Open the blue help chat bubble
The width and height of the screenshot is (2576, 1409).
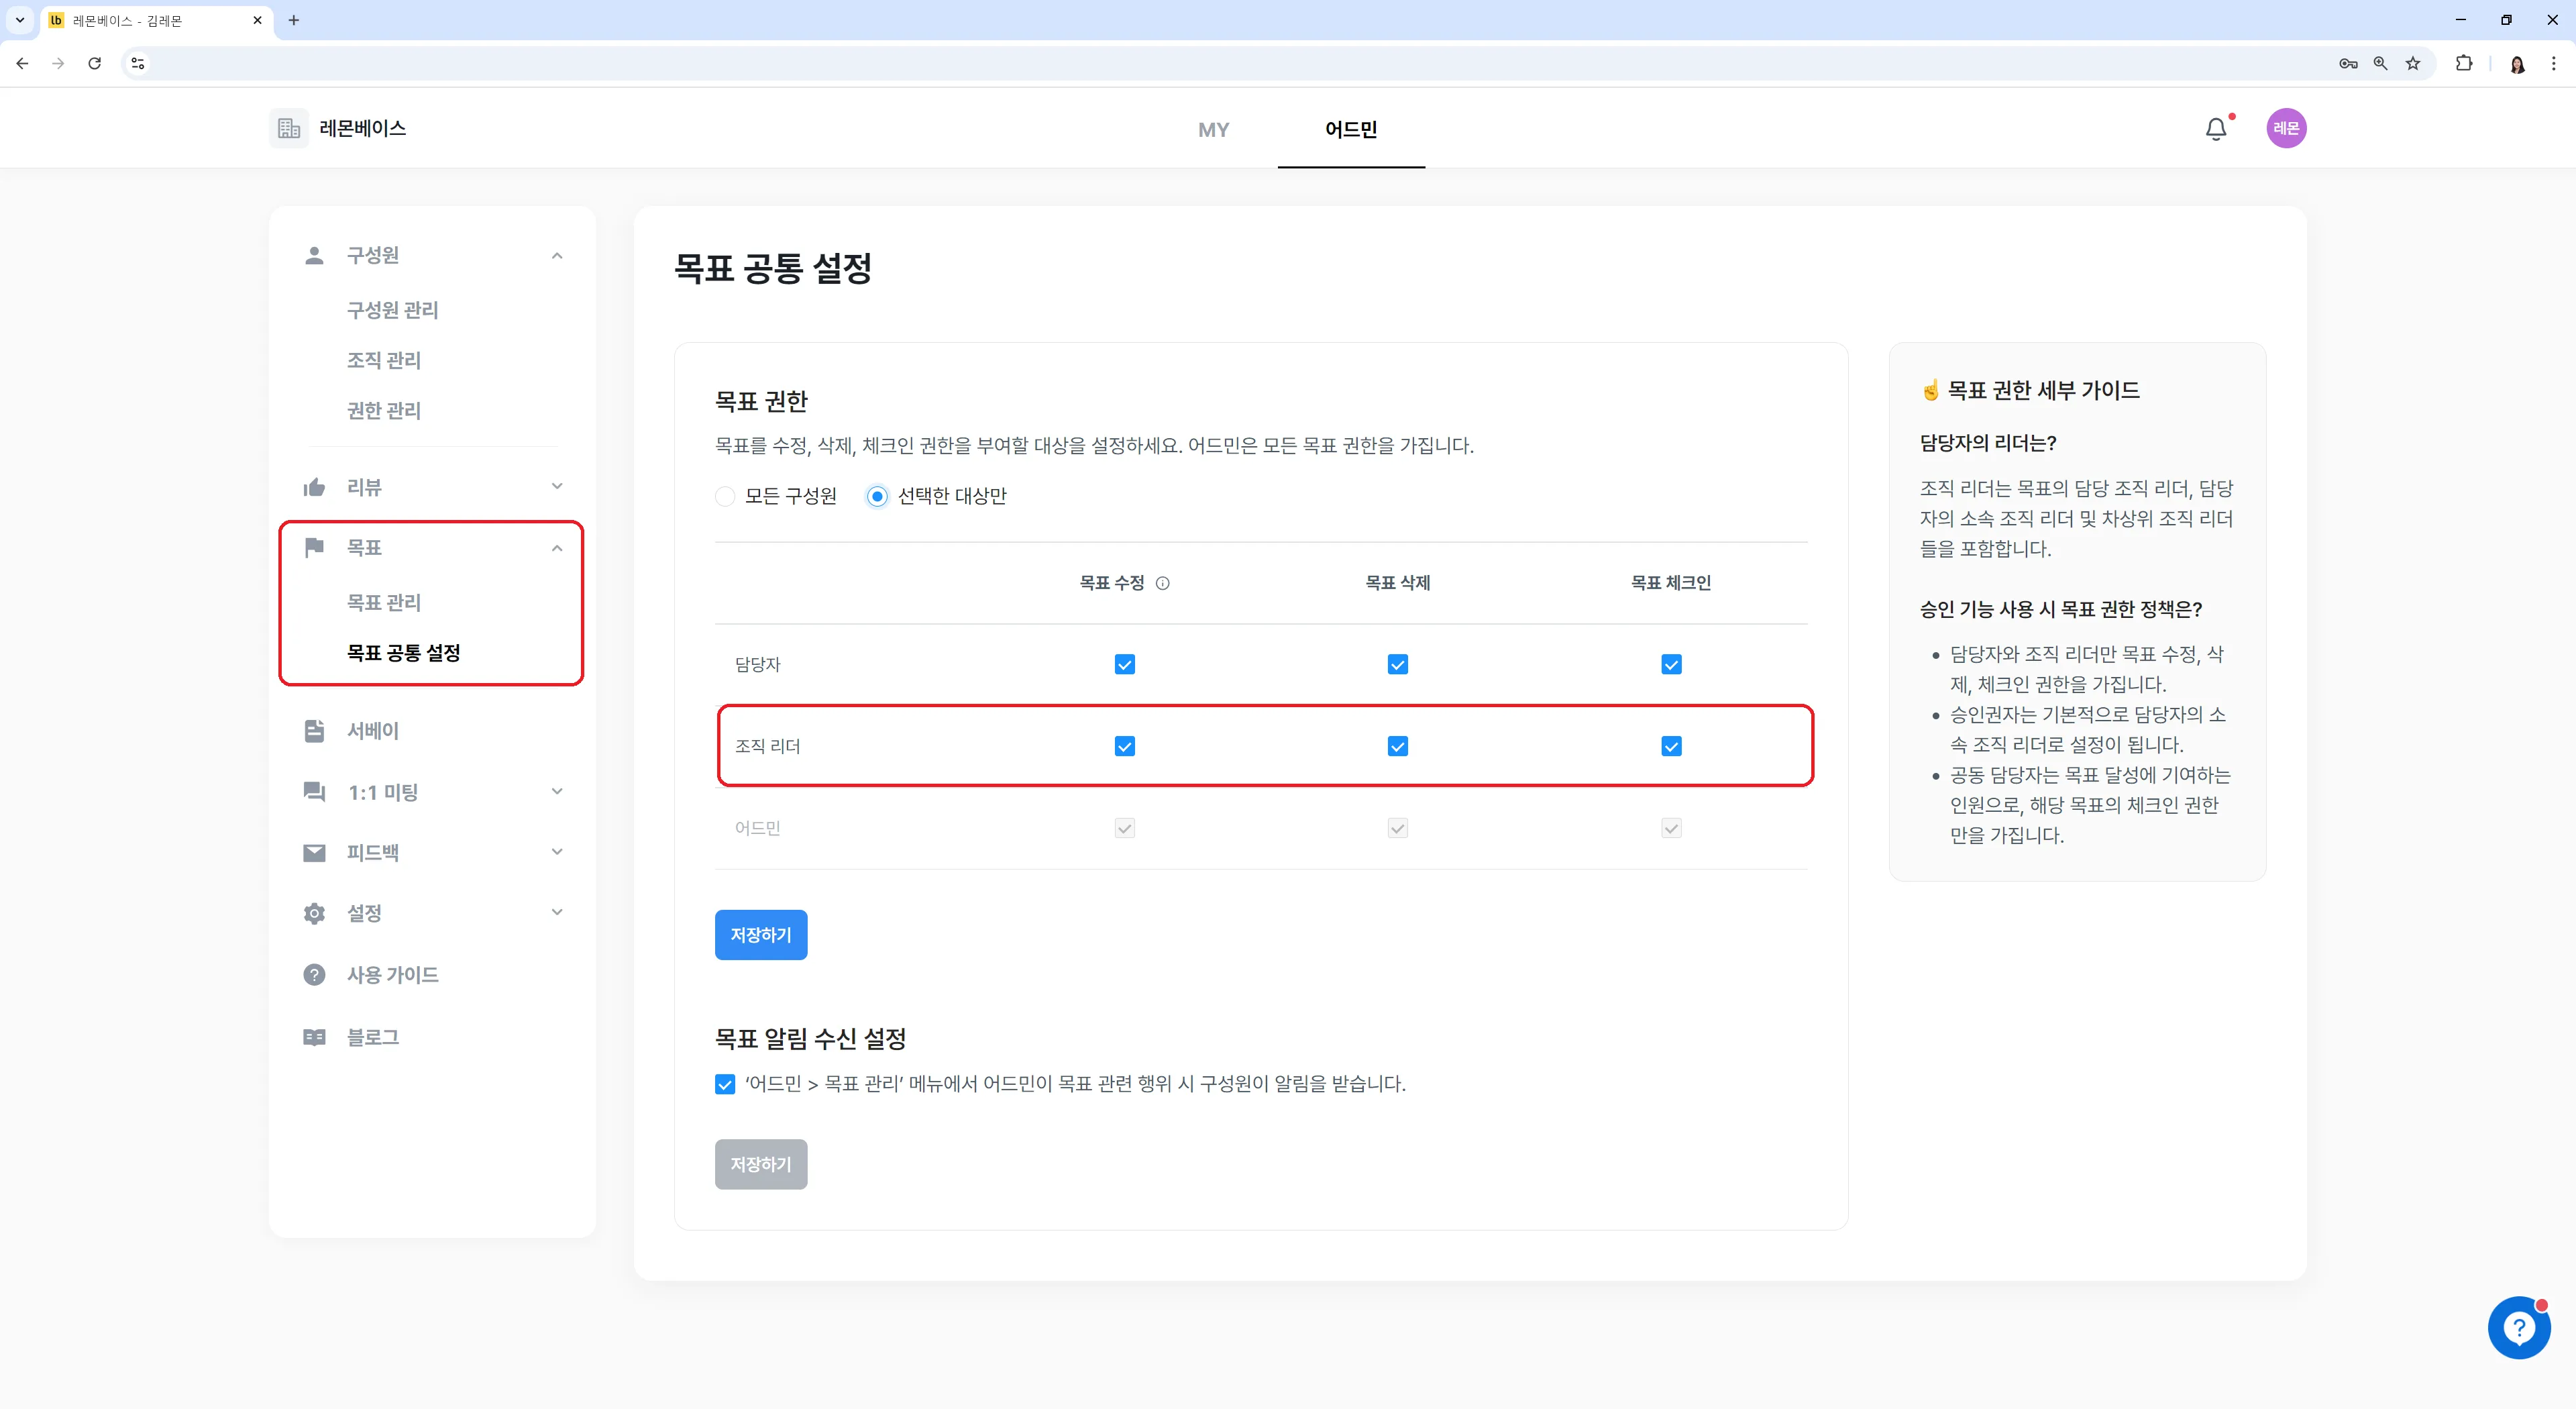coord(2519,1328)
